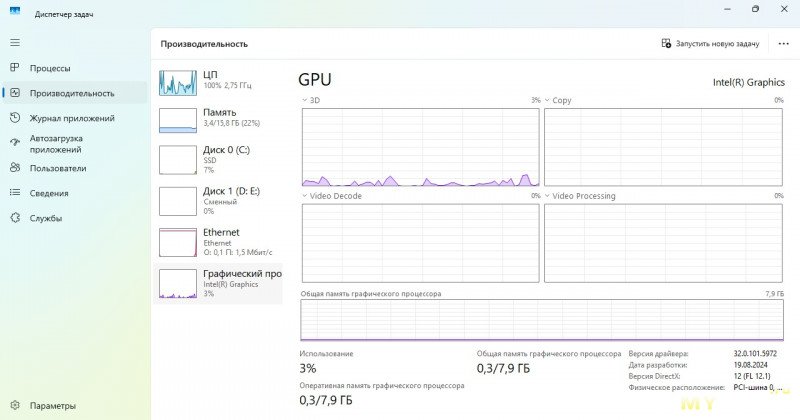Open the Сведения details page
Viewport: 800px width, 420px height.
point(48,193)
